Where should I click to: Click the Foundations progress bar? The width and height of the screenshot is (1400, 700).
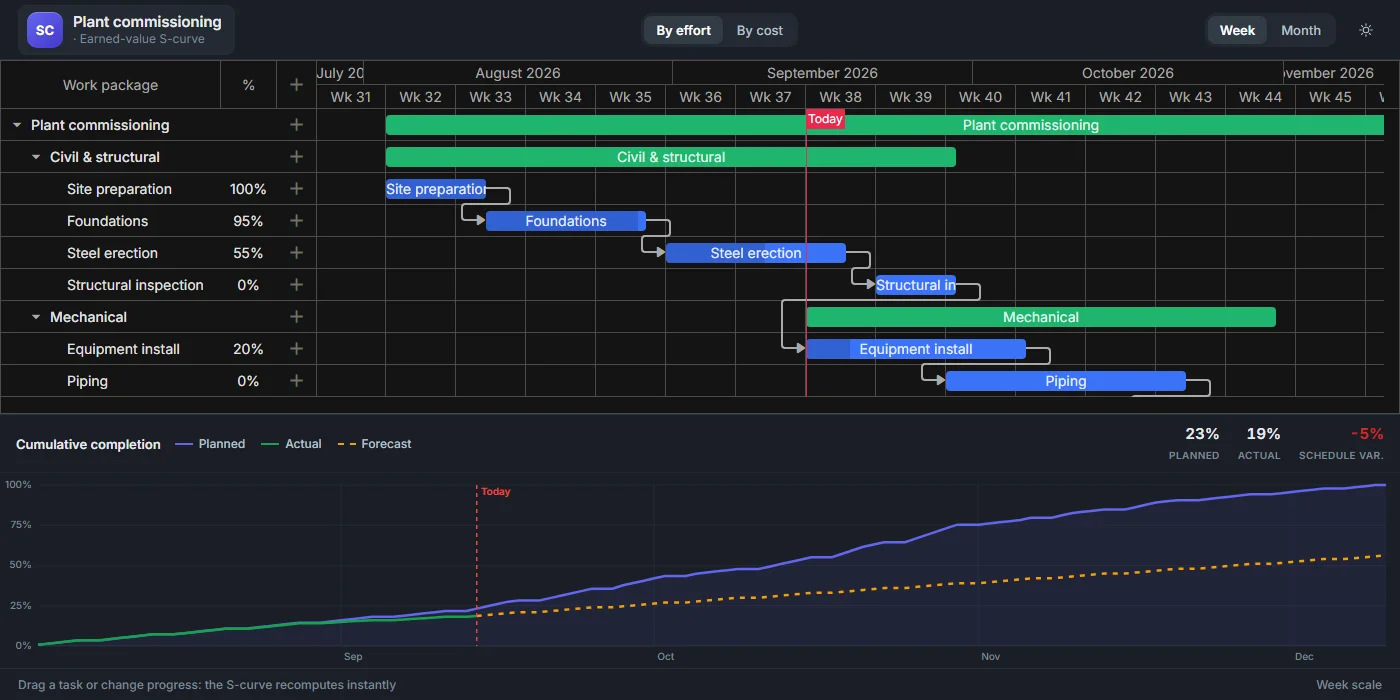pyautogui.click(x=566, y=221)
